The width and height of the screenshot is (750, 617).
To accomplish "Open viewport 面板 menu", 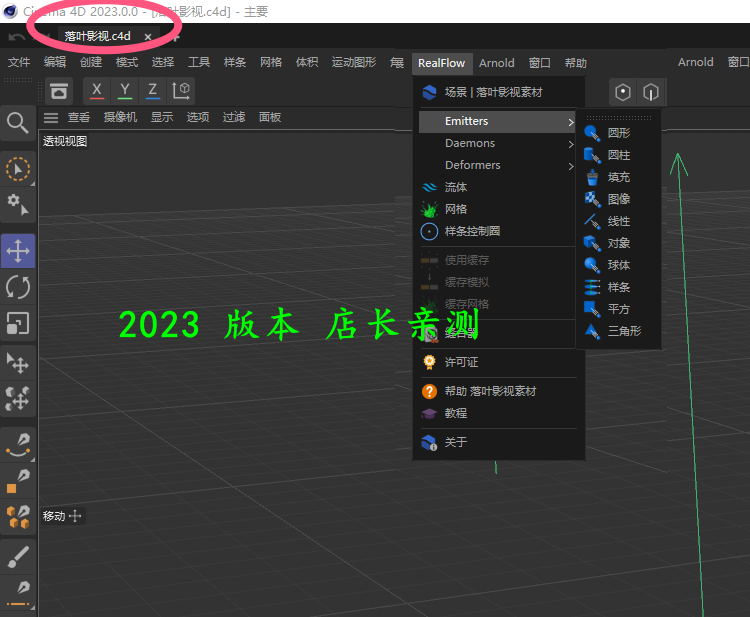I will (270, 117).
